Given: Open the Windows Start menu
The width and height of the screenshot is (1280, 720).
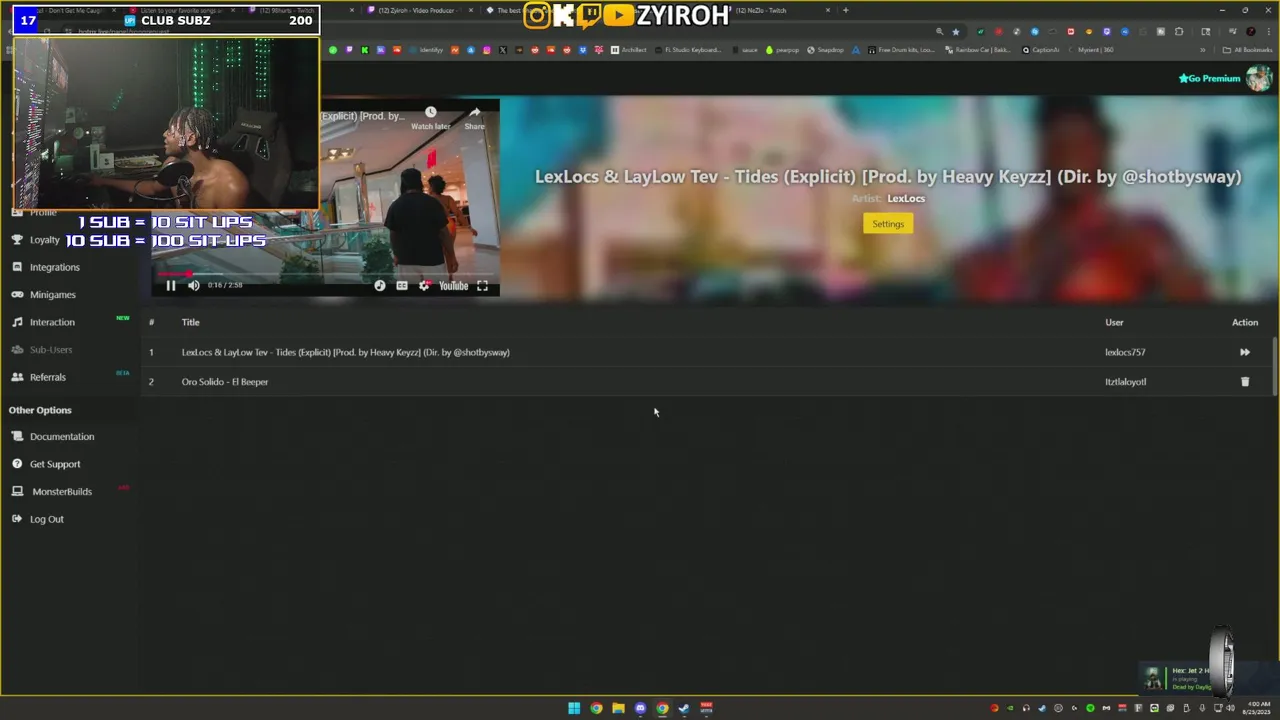Looking at the screenshot, I should point(574,709).
